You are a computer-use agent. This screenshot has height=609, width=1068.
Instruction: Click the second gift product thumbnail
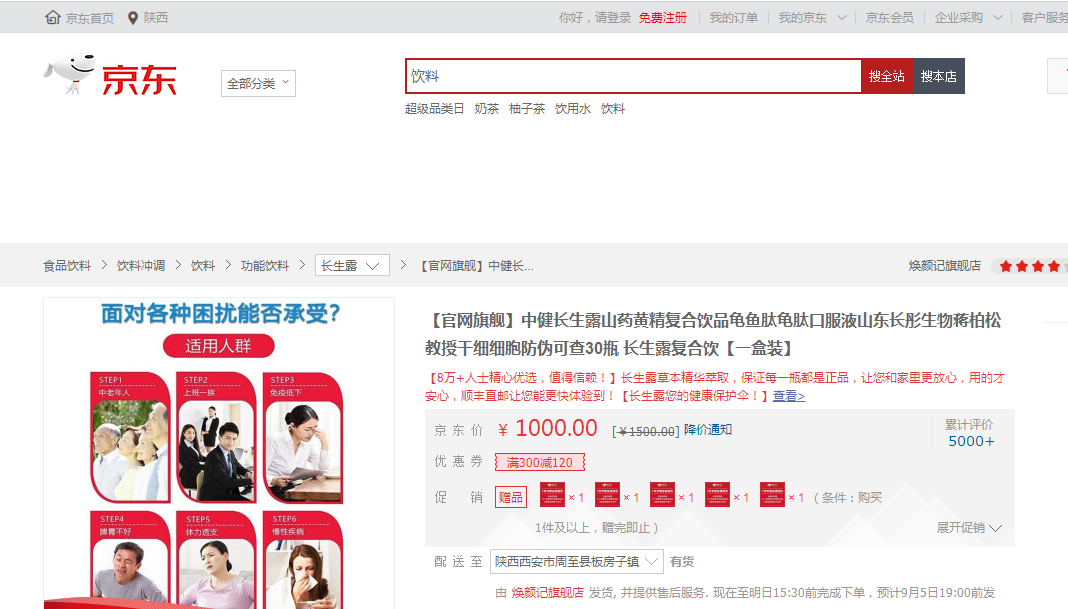tap(608, 495)
